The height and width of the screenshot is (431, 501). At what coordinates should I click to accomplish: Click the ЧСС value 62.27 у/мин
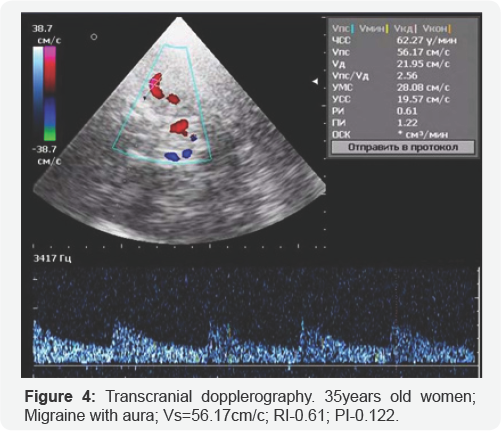[x=427, y=41]
